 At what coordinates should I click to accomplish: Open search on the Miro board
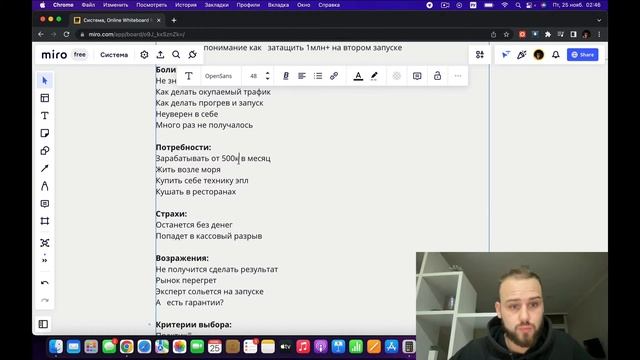[176, 55]
